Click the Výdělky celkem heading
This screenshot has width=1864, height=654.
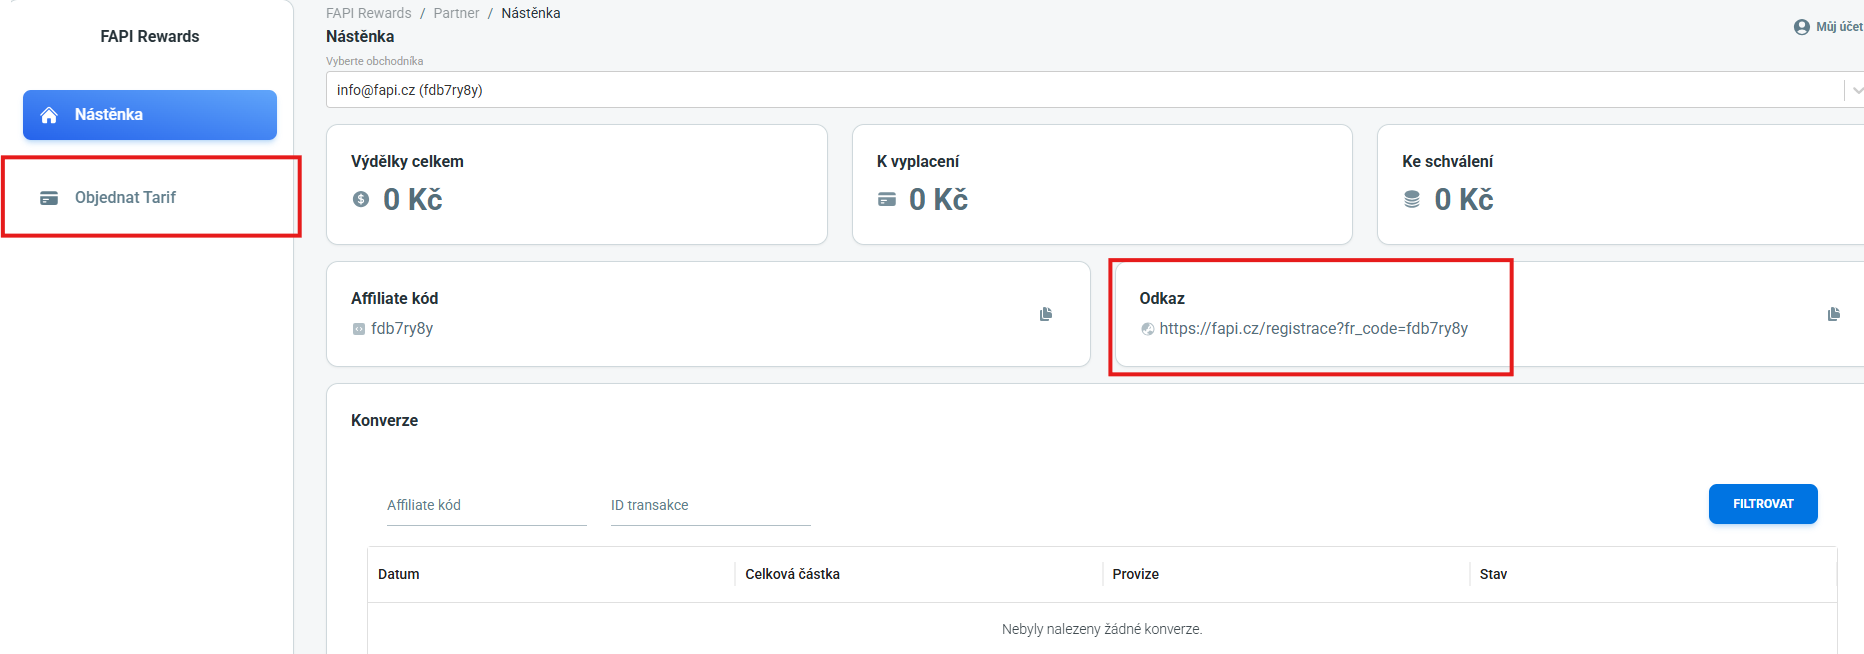407,162
